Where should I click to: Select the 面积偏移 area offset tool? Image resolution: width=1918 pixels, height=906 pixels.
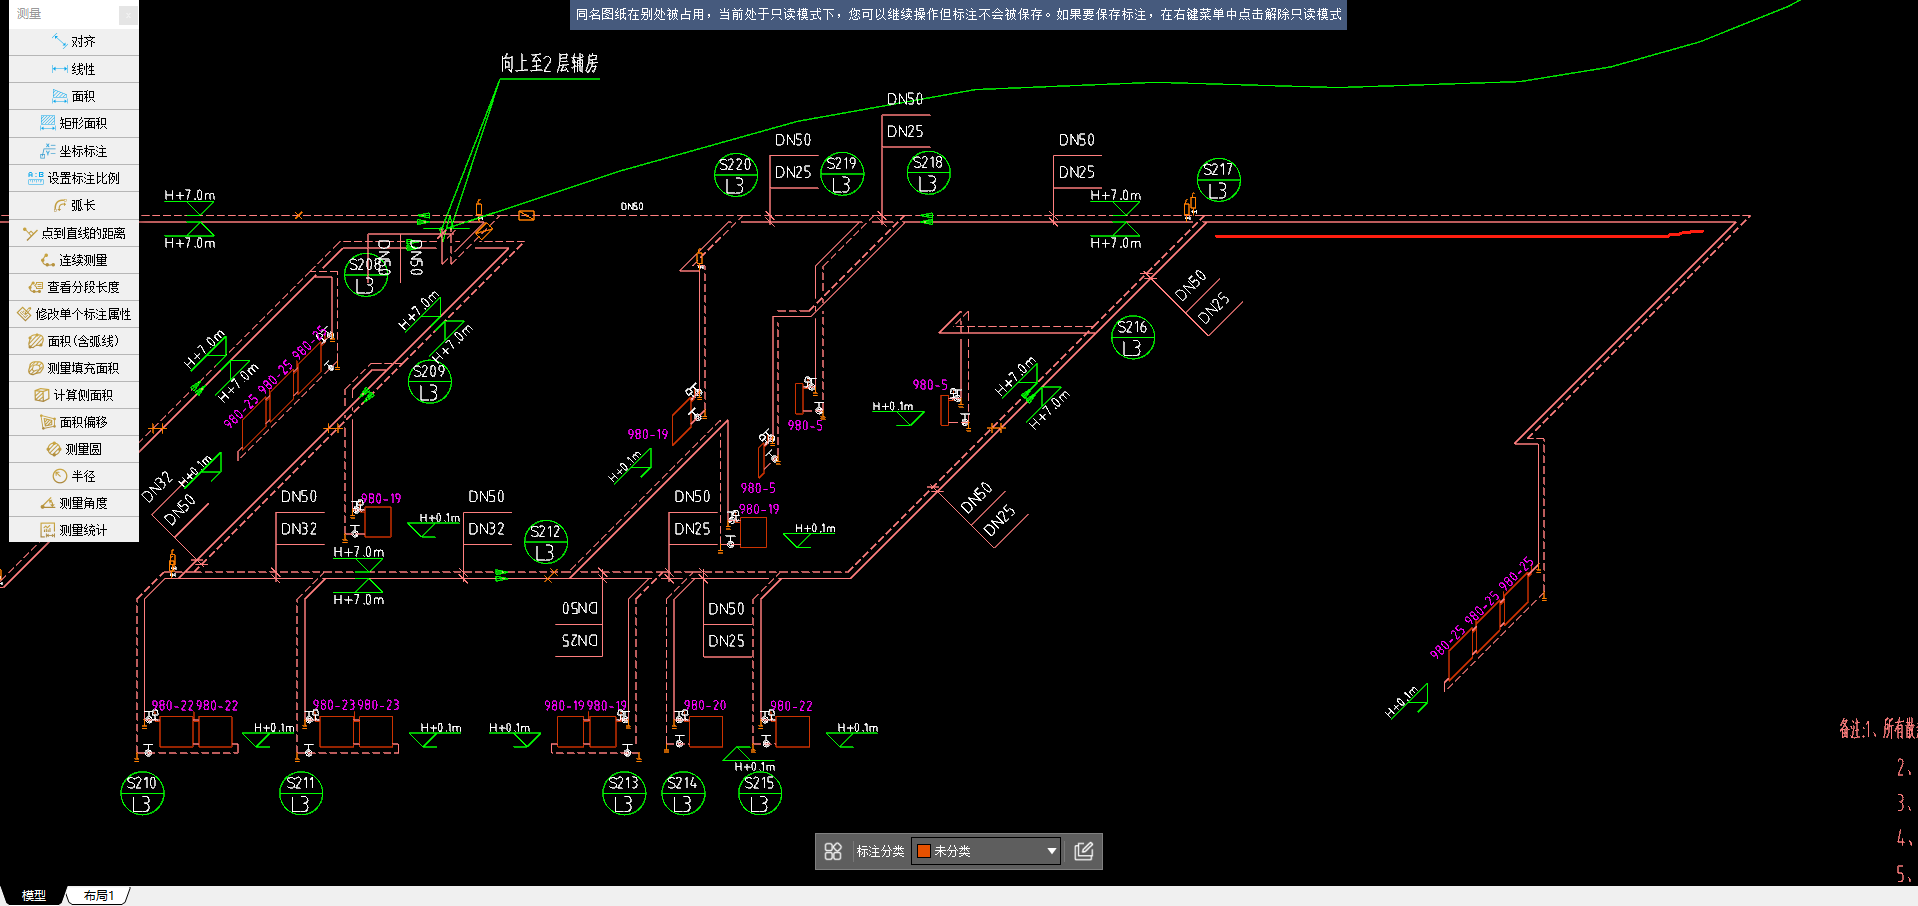coord(74,422)
